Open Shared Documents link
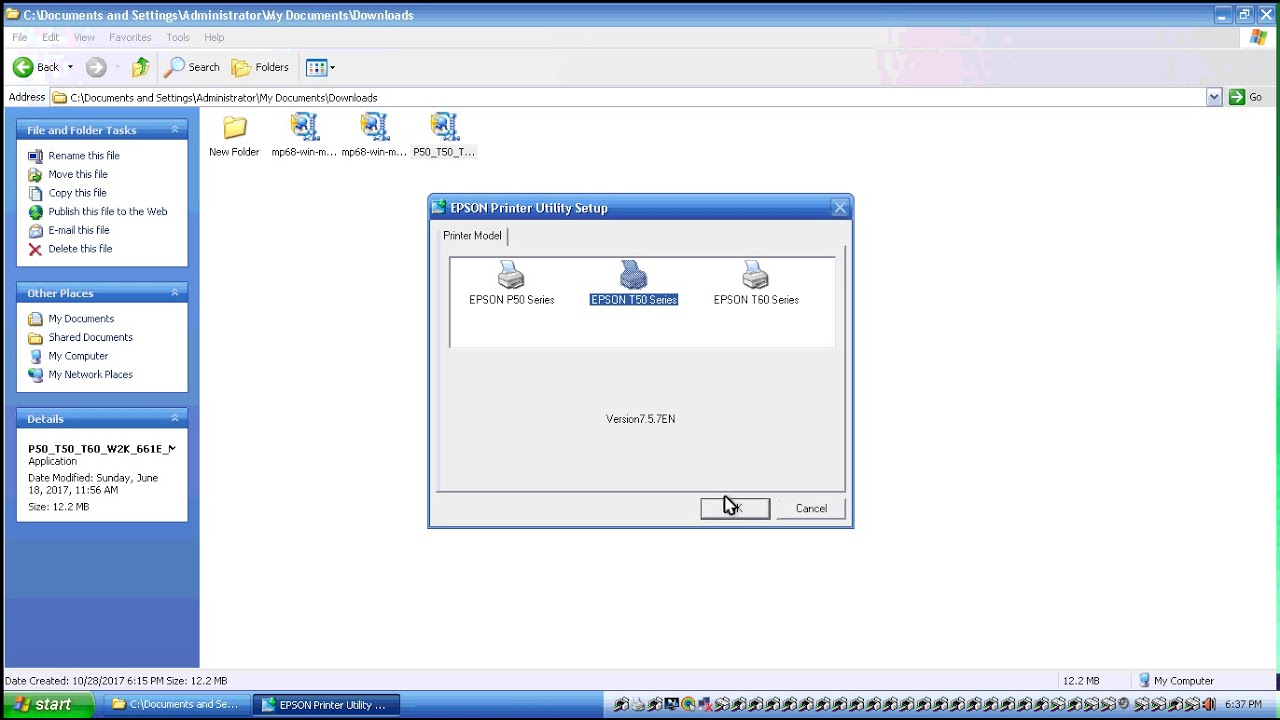Image resolution: width=1280 pixels, height=720 pixels. click(90, 337)
